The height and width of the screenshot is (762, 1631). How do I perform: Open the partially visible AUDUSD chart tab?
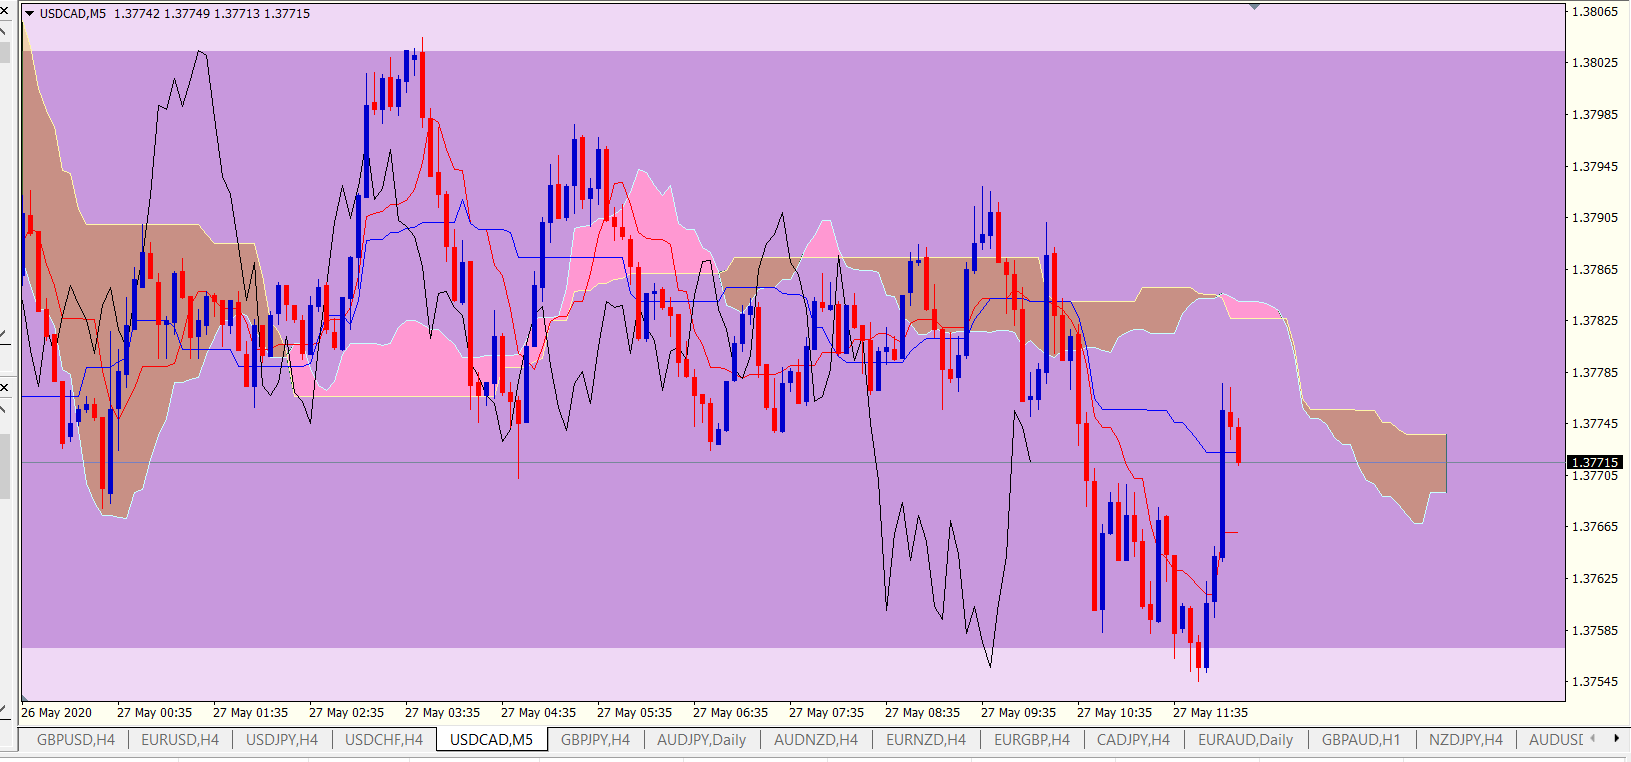tap(1556, 740)
